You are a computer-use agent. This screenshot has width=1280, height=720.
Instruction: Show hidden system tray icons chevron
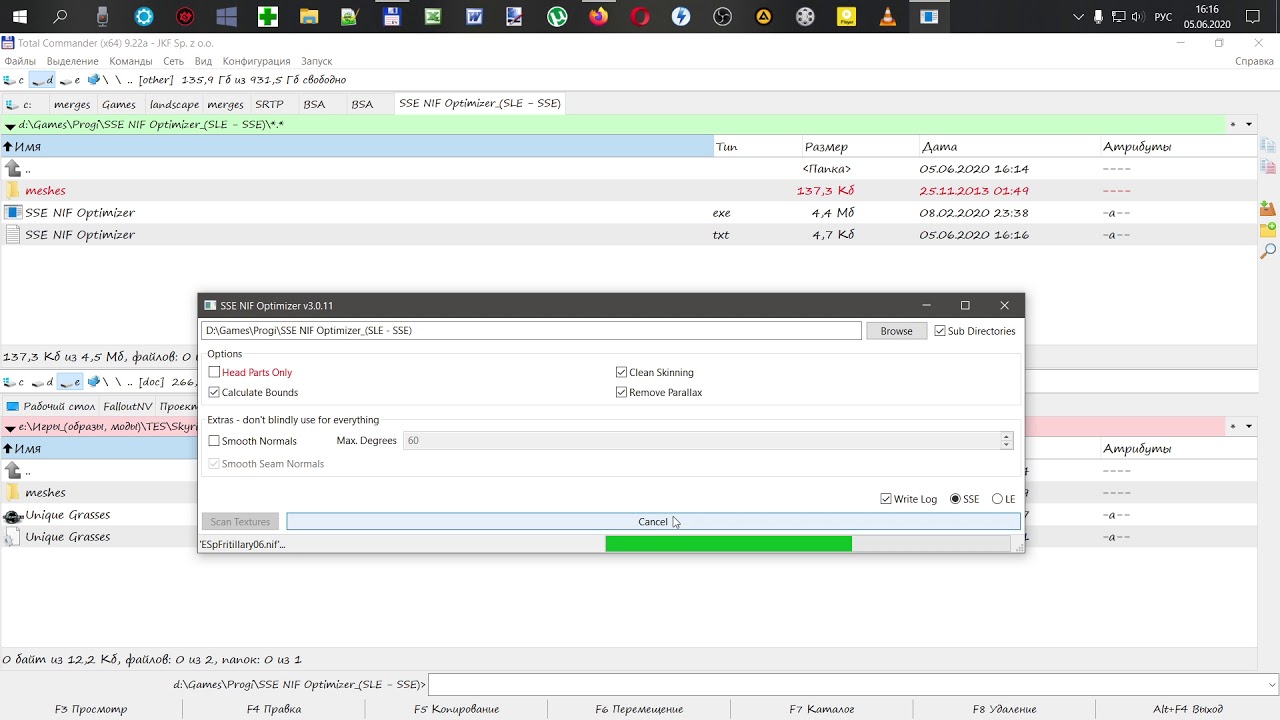click(1078, 17)
